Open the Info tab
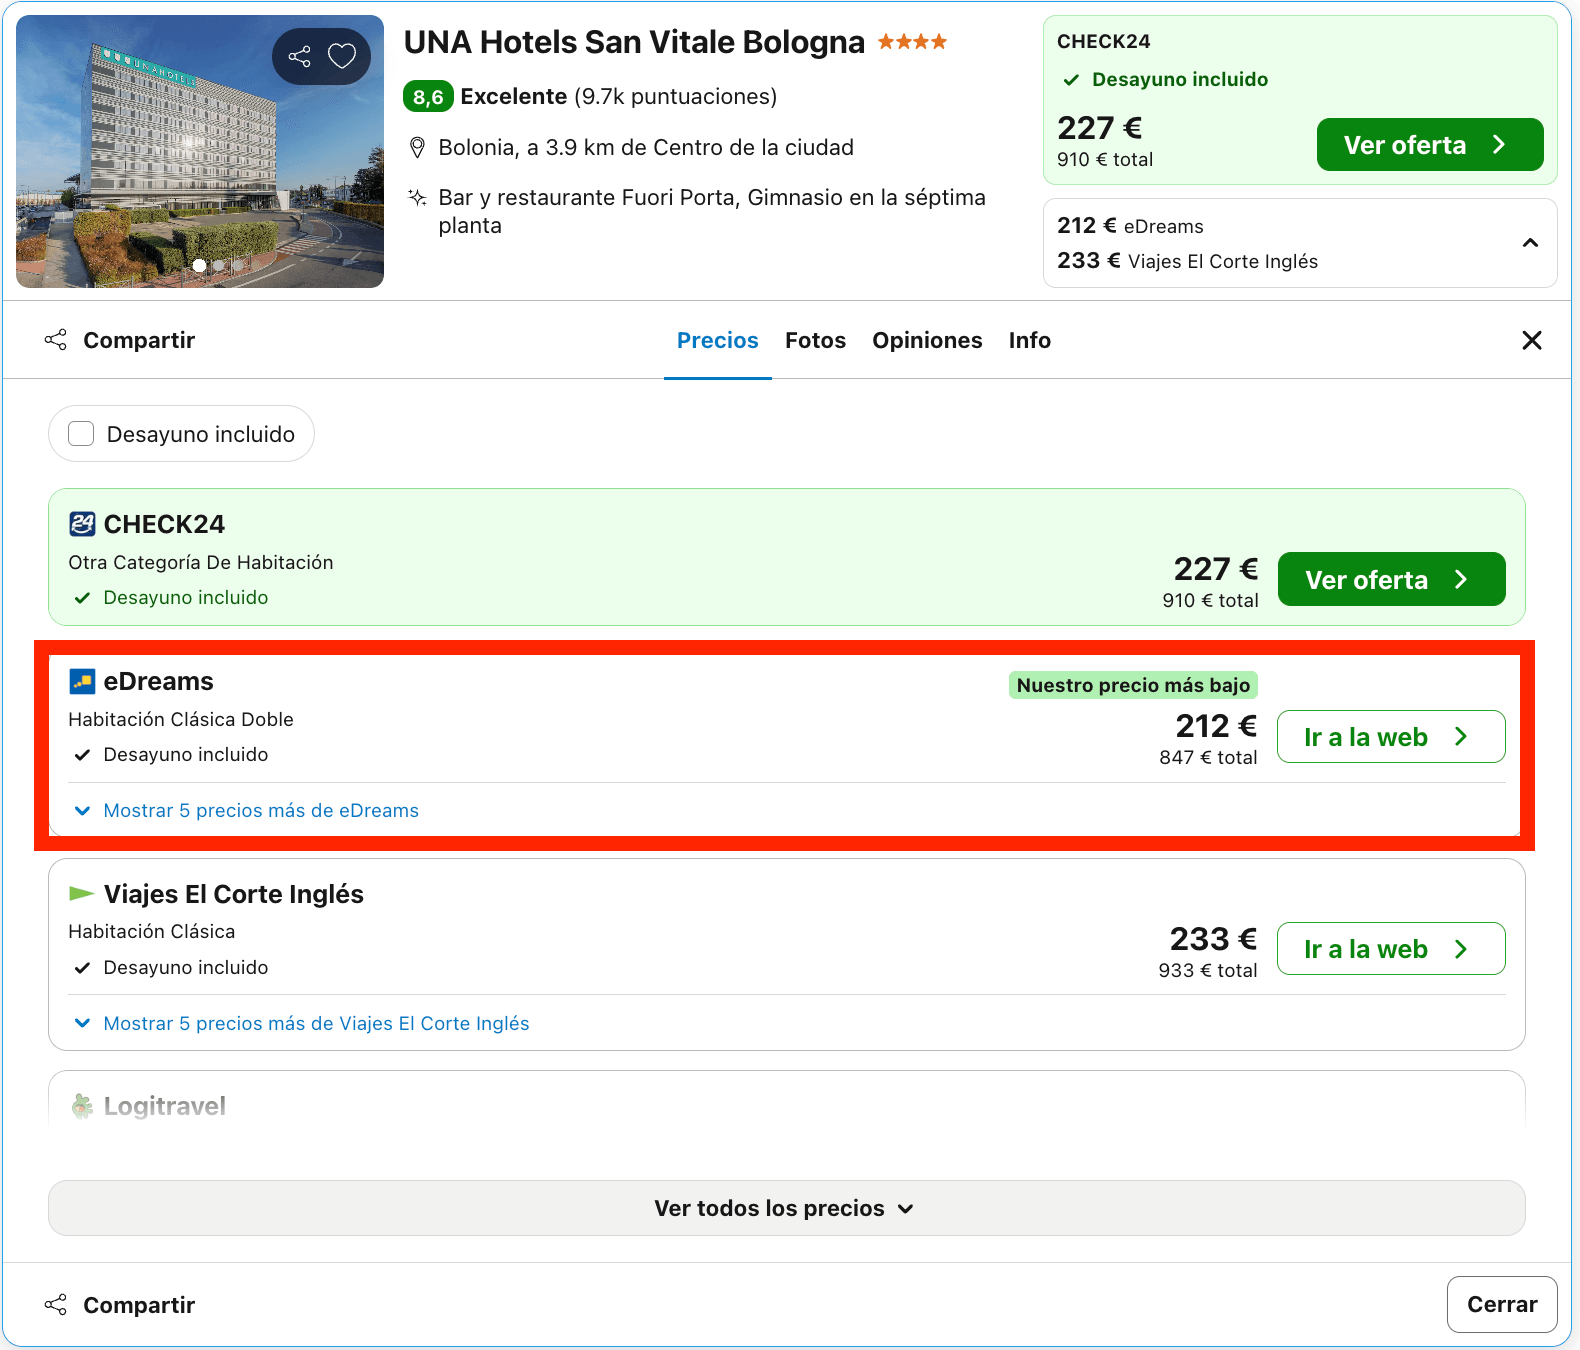The height and width of the screenshot is (1350, 1580). coord(1029,340)
